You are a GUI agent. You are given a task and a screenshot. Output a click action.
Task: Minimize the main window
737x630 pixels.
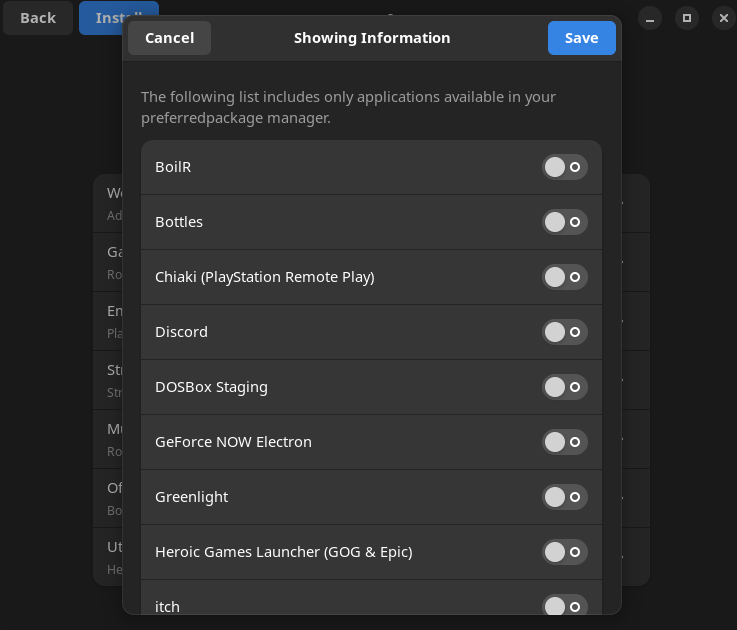(x=650, y=18)
